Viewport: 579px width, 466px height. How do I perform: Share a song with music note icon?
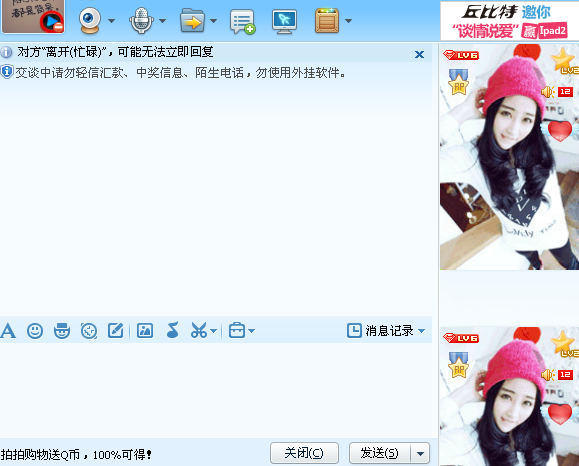pos(172,330)
